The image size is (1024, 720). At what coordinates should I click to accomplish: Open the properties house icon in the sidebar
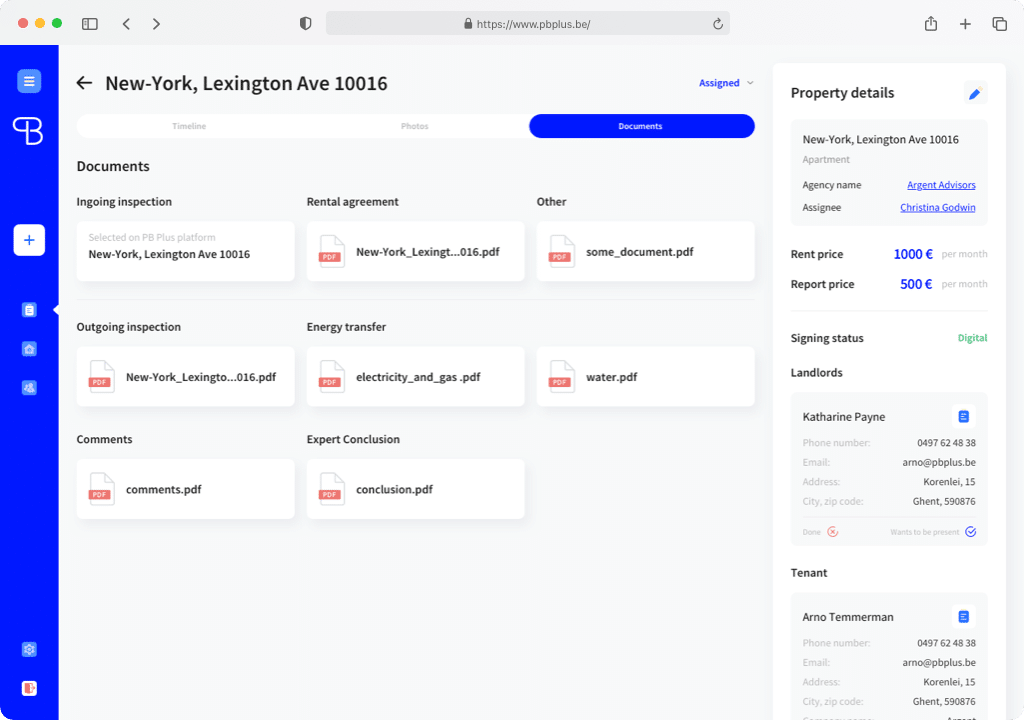click(29, 349)
